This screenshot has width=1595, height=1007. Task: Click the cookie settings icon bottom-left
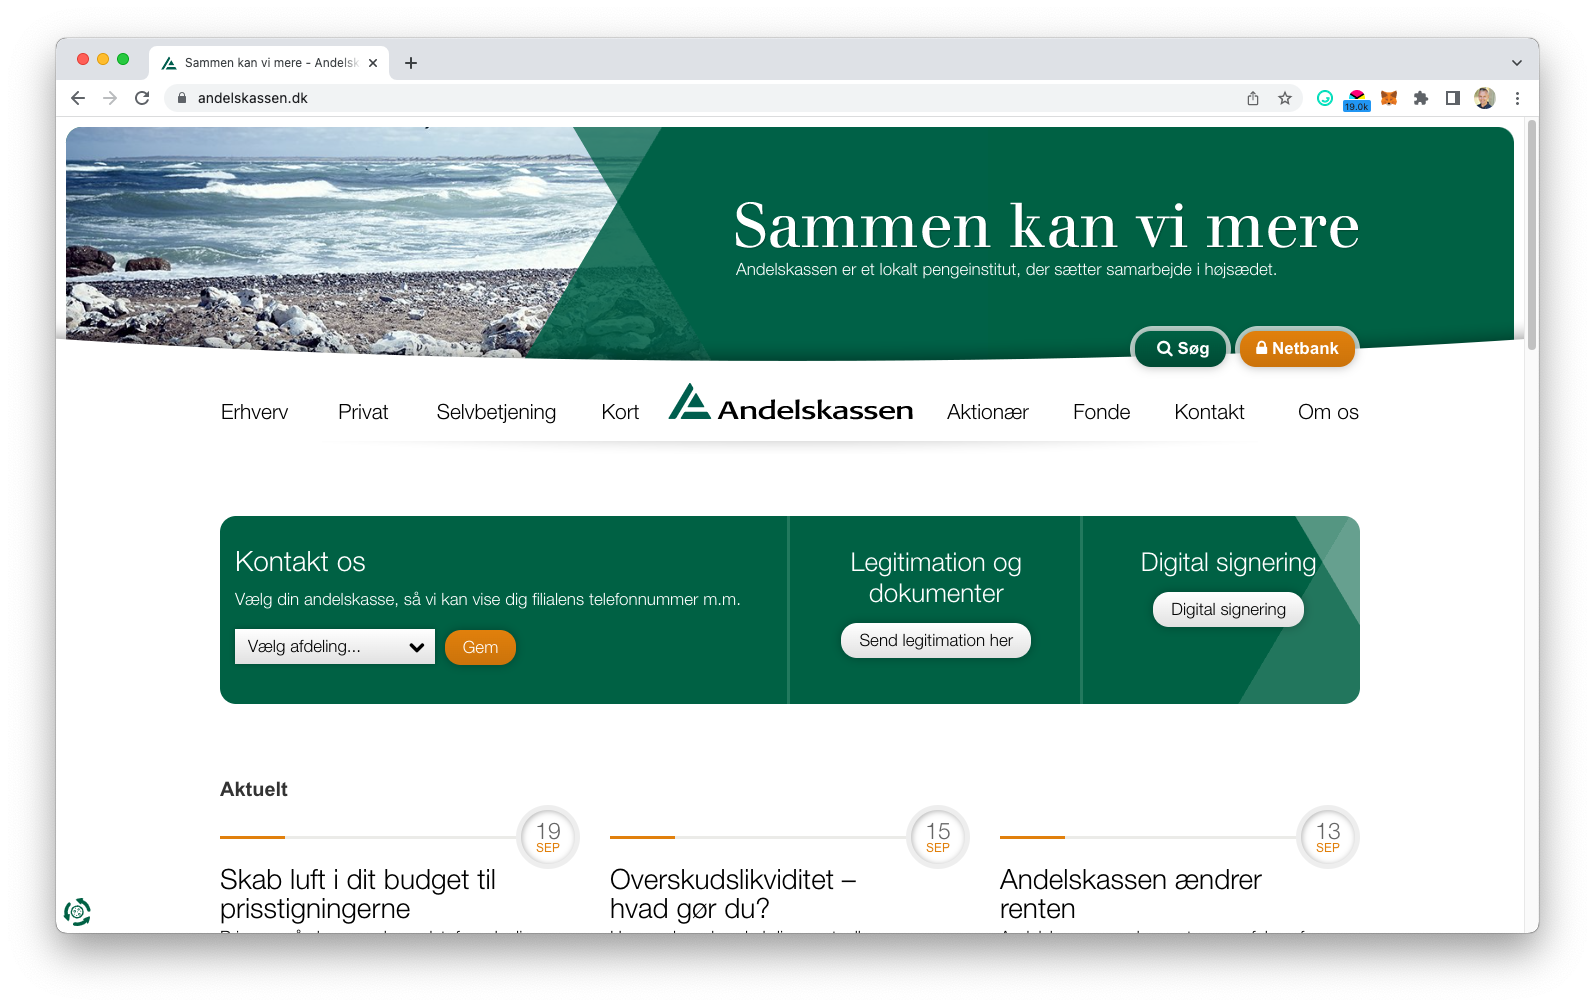[x=77, y=911]
